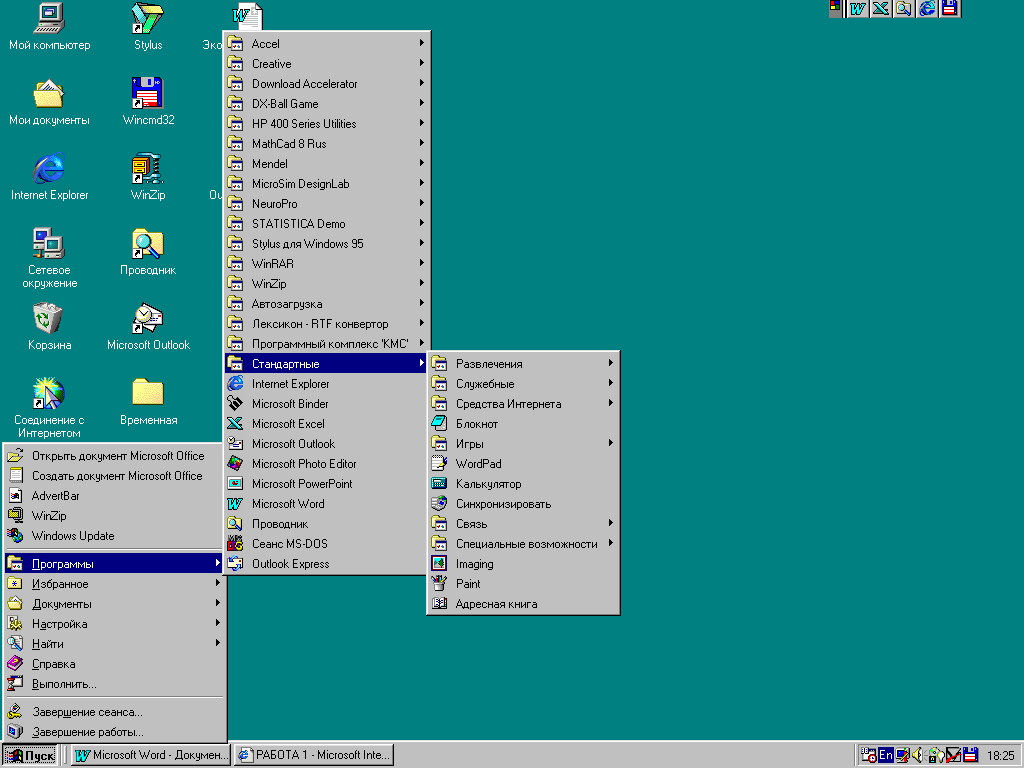The width and height of the screenshot is (1024, 768).
Task: Expand the Развлечения submenu
Action: coord(523,364)
